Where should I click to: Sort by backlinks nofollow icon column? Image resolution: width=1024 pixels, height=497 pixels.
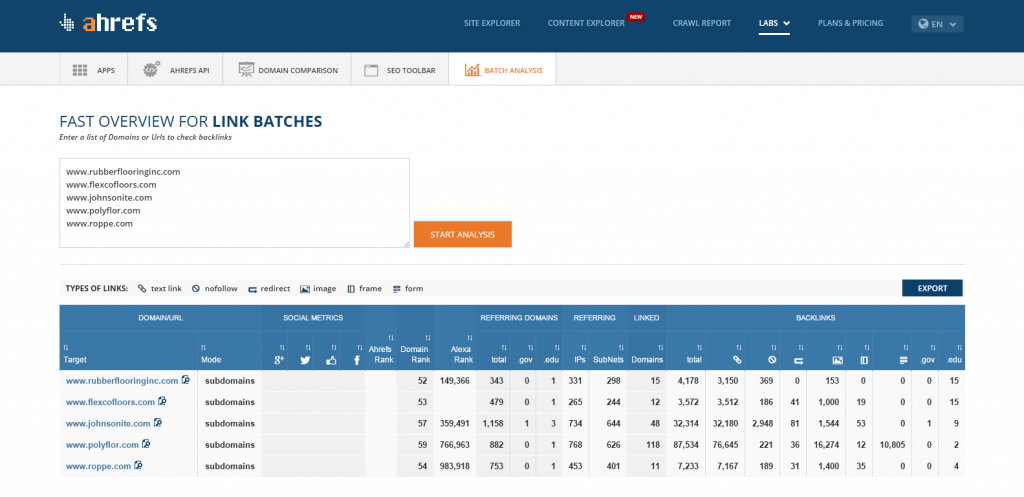(772, 360)
